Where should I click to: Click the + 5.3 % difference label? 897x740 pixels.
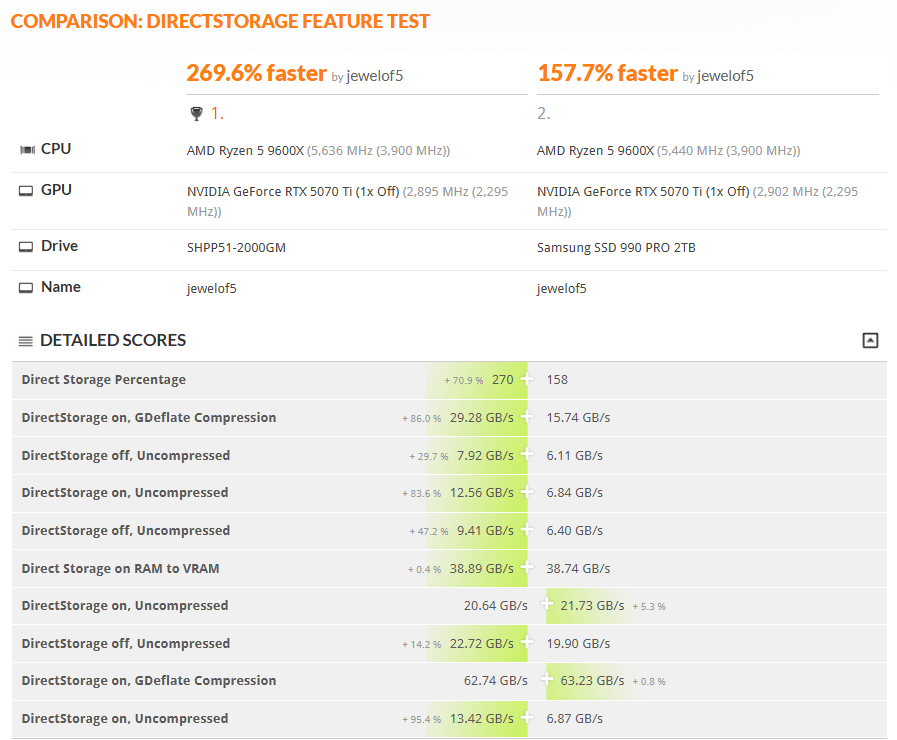(x=649, y=607)
